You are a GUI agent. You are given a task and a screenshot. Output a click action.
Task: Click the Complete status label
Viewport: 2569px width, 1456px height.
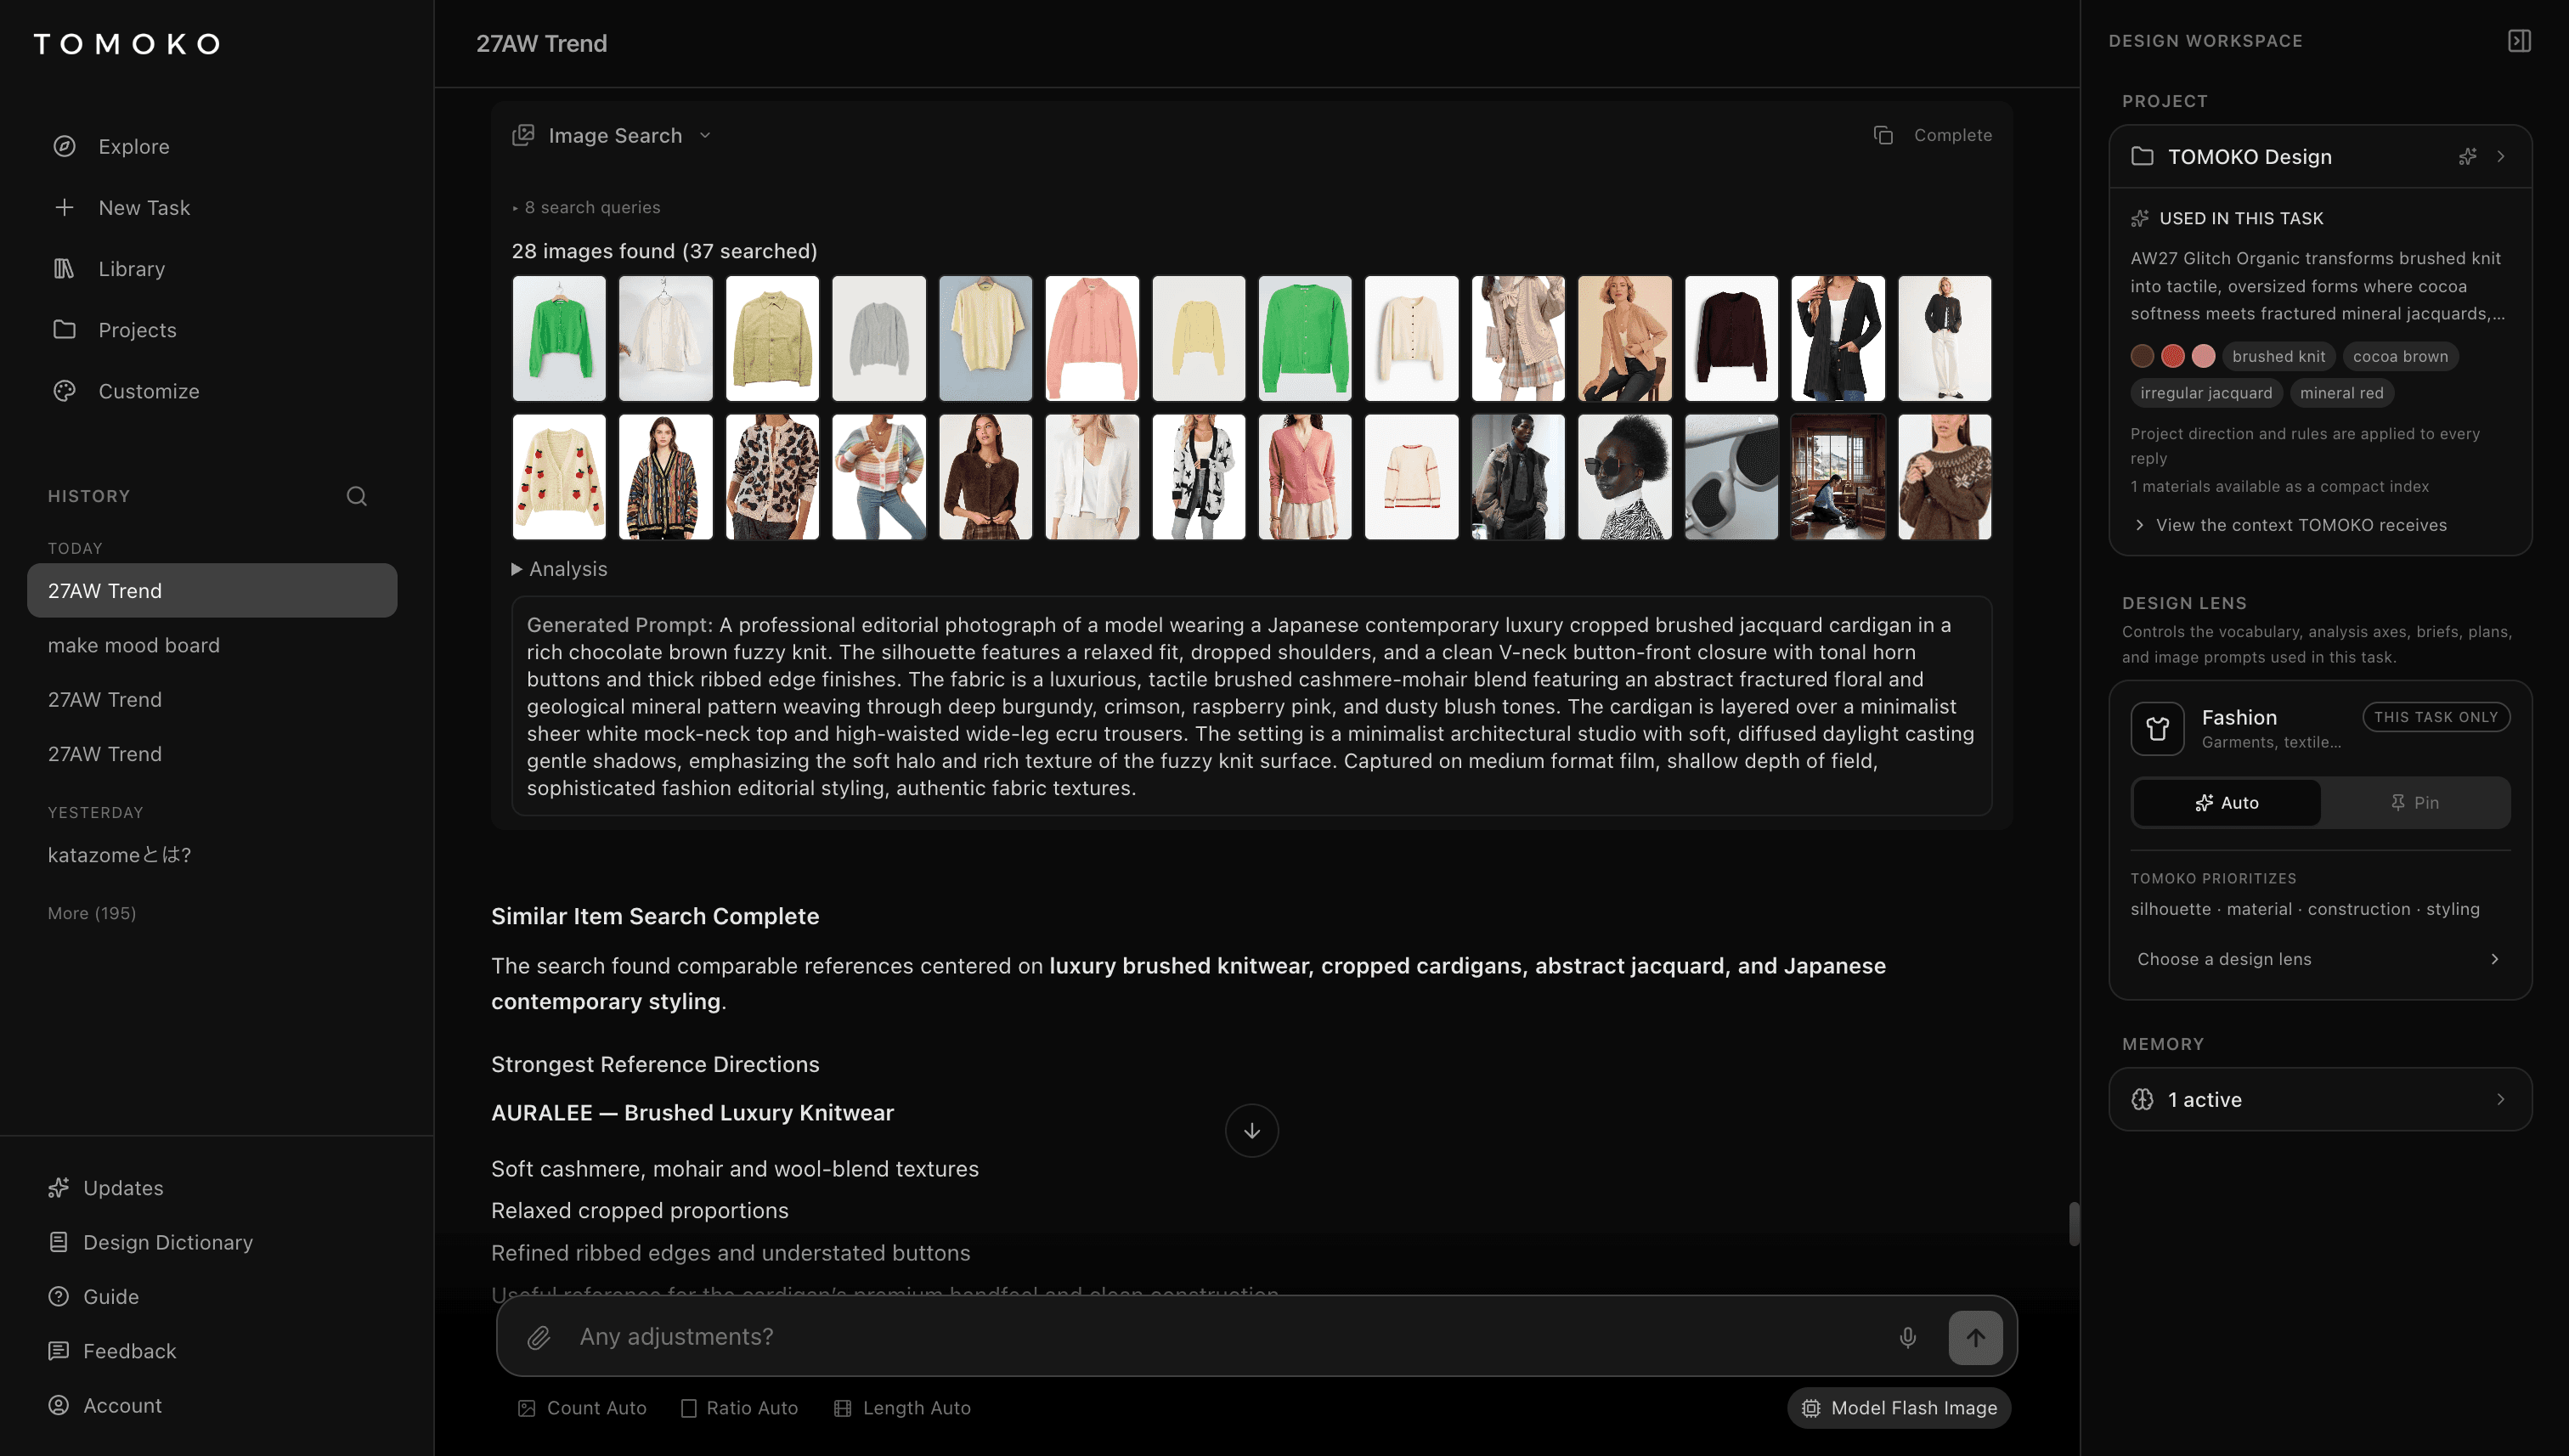(1952, 135)
